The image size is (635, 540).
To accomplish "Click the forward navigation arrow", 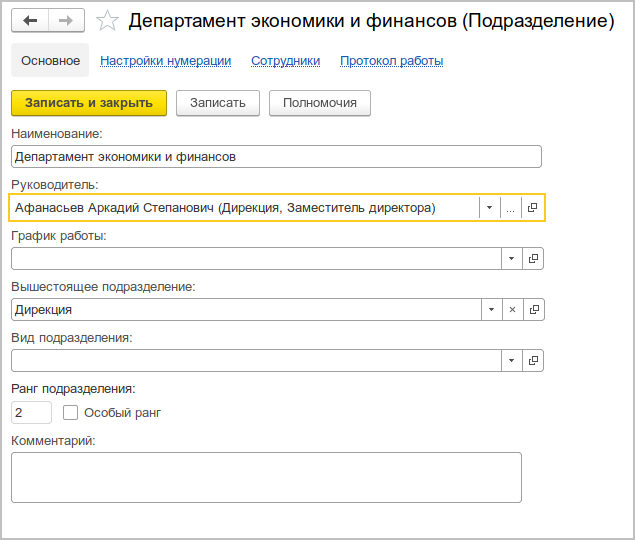I will (x=66, y=21).
